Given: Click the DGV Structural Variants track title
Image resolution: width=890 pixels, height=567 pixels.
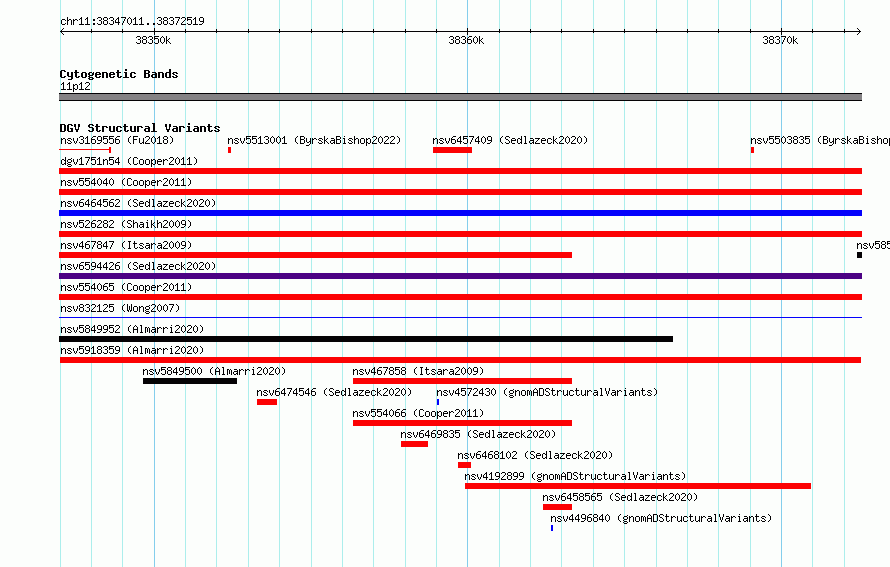Looking at the screenshot, I should click(x=140, y=128).
